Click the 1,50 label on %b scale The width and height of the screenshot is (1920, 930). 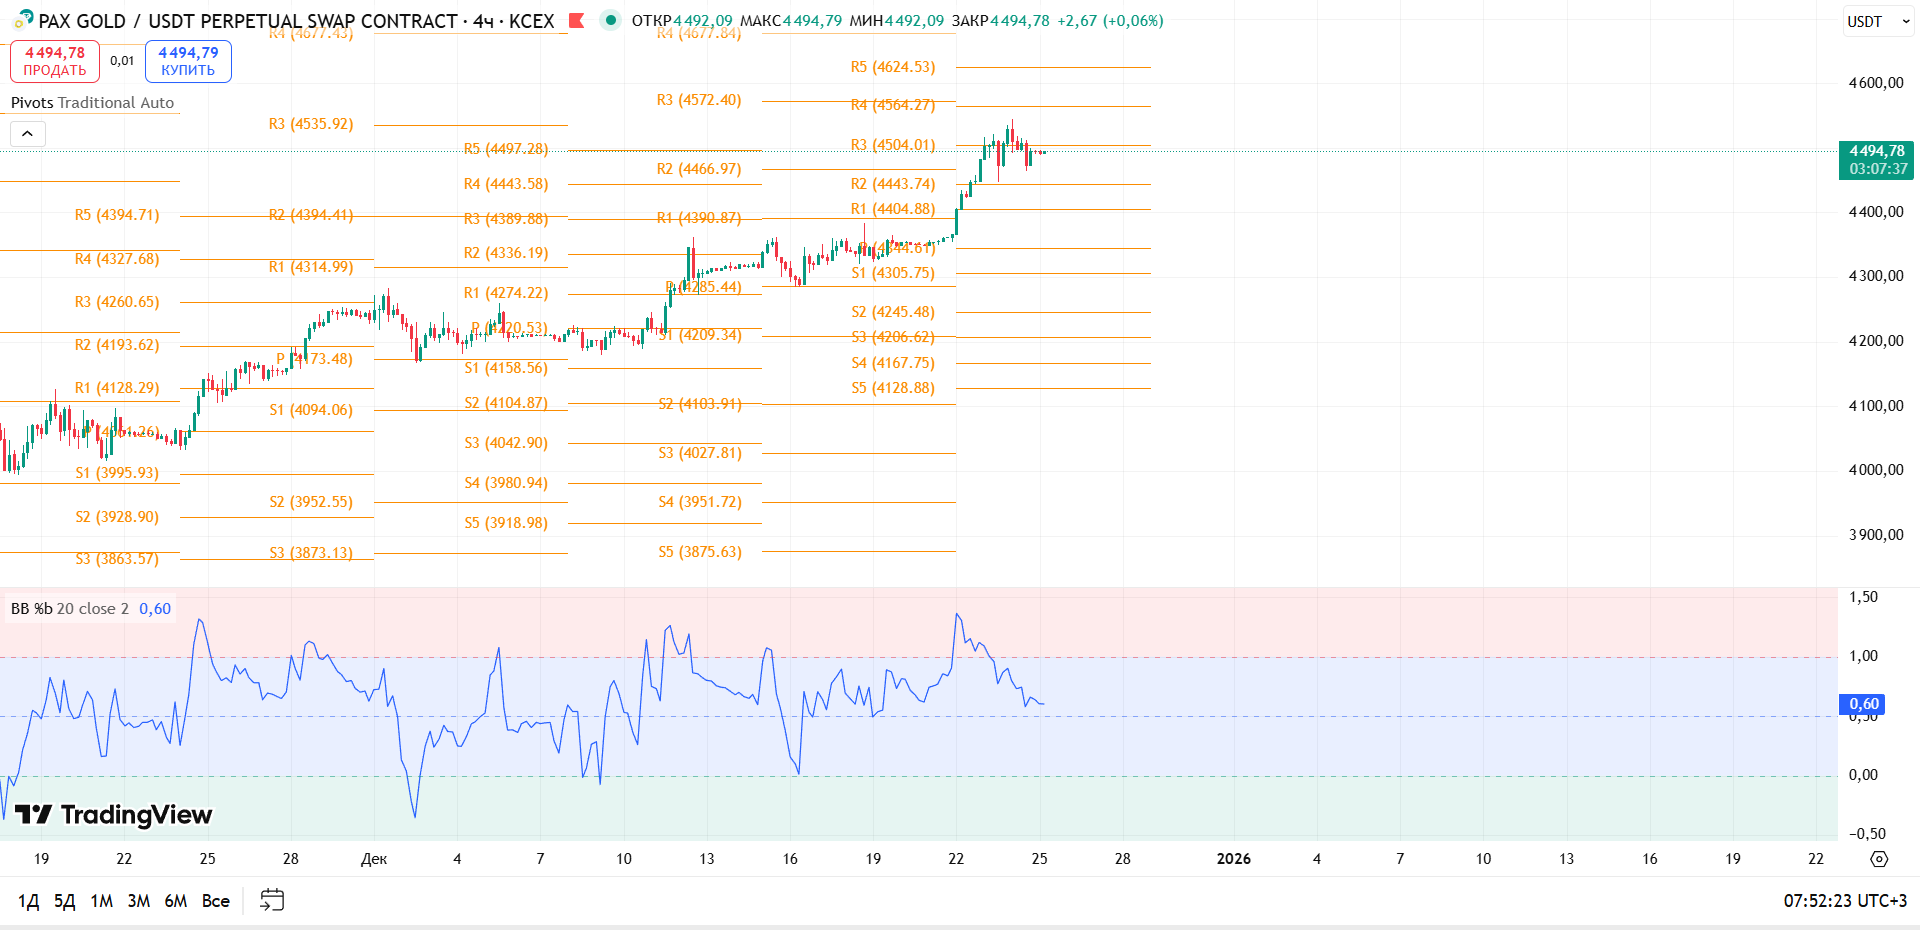[1863, 597]
